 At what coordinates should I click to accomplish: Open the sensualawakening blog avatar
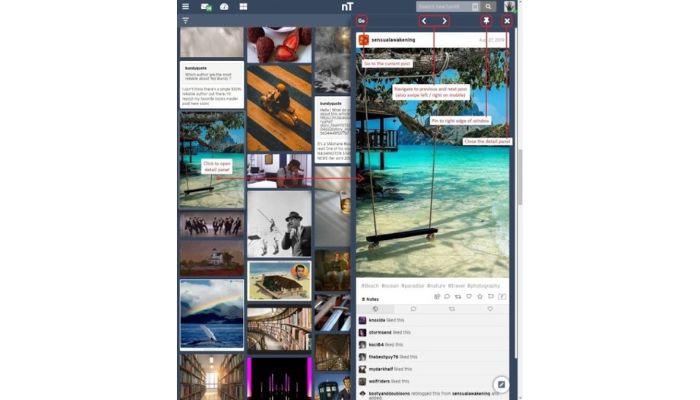[x=363, y=40]
